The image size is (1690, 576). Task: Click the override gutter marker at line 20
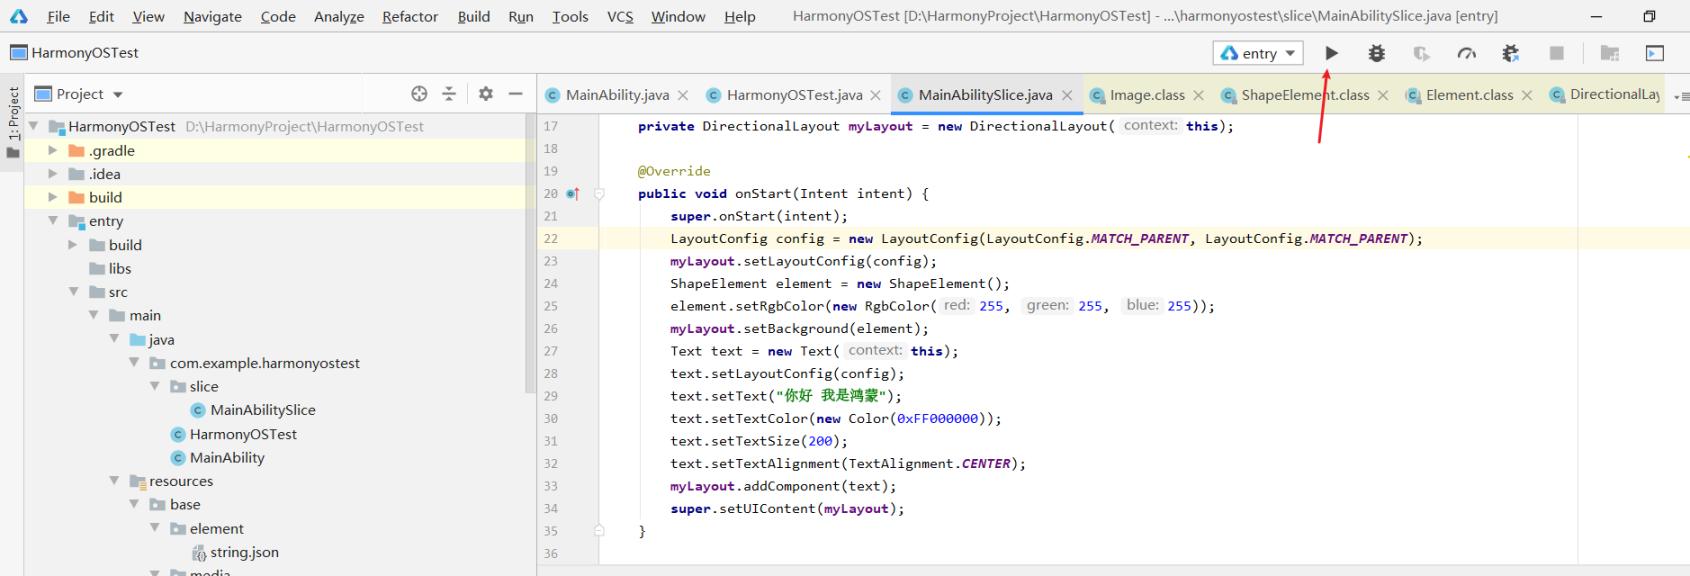(x=573, y=194)
